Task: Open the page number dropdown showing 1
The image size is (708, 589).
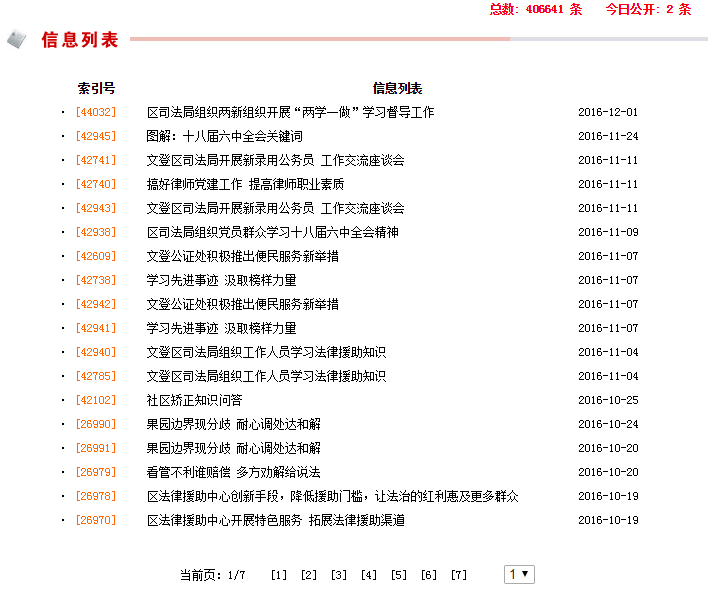Action: tap(520, 574)
